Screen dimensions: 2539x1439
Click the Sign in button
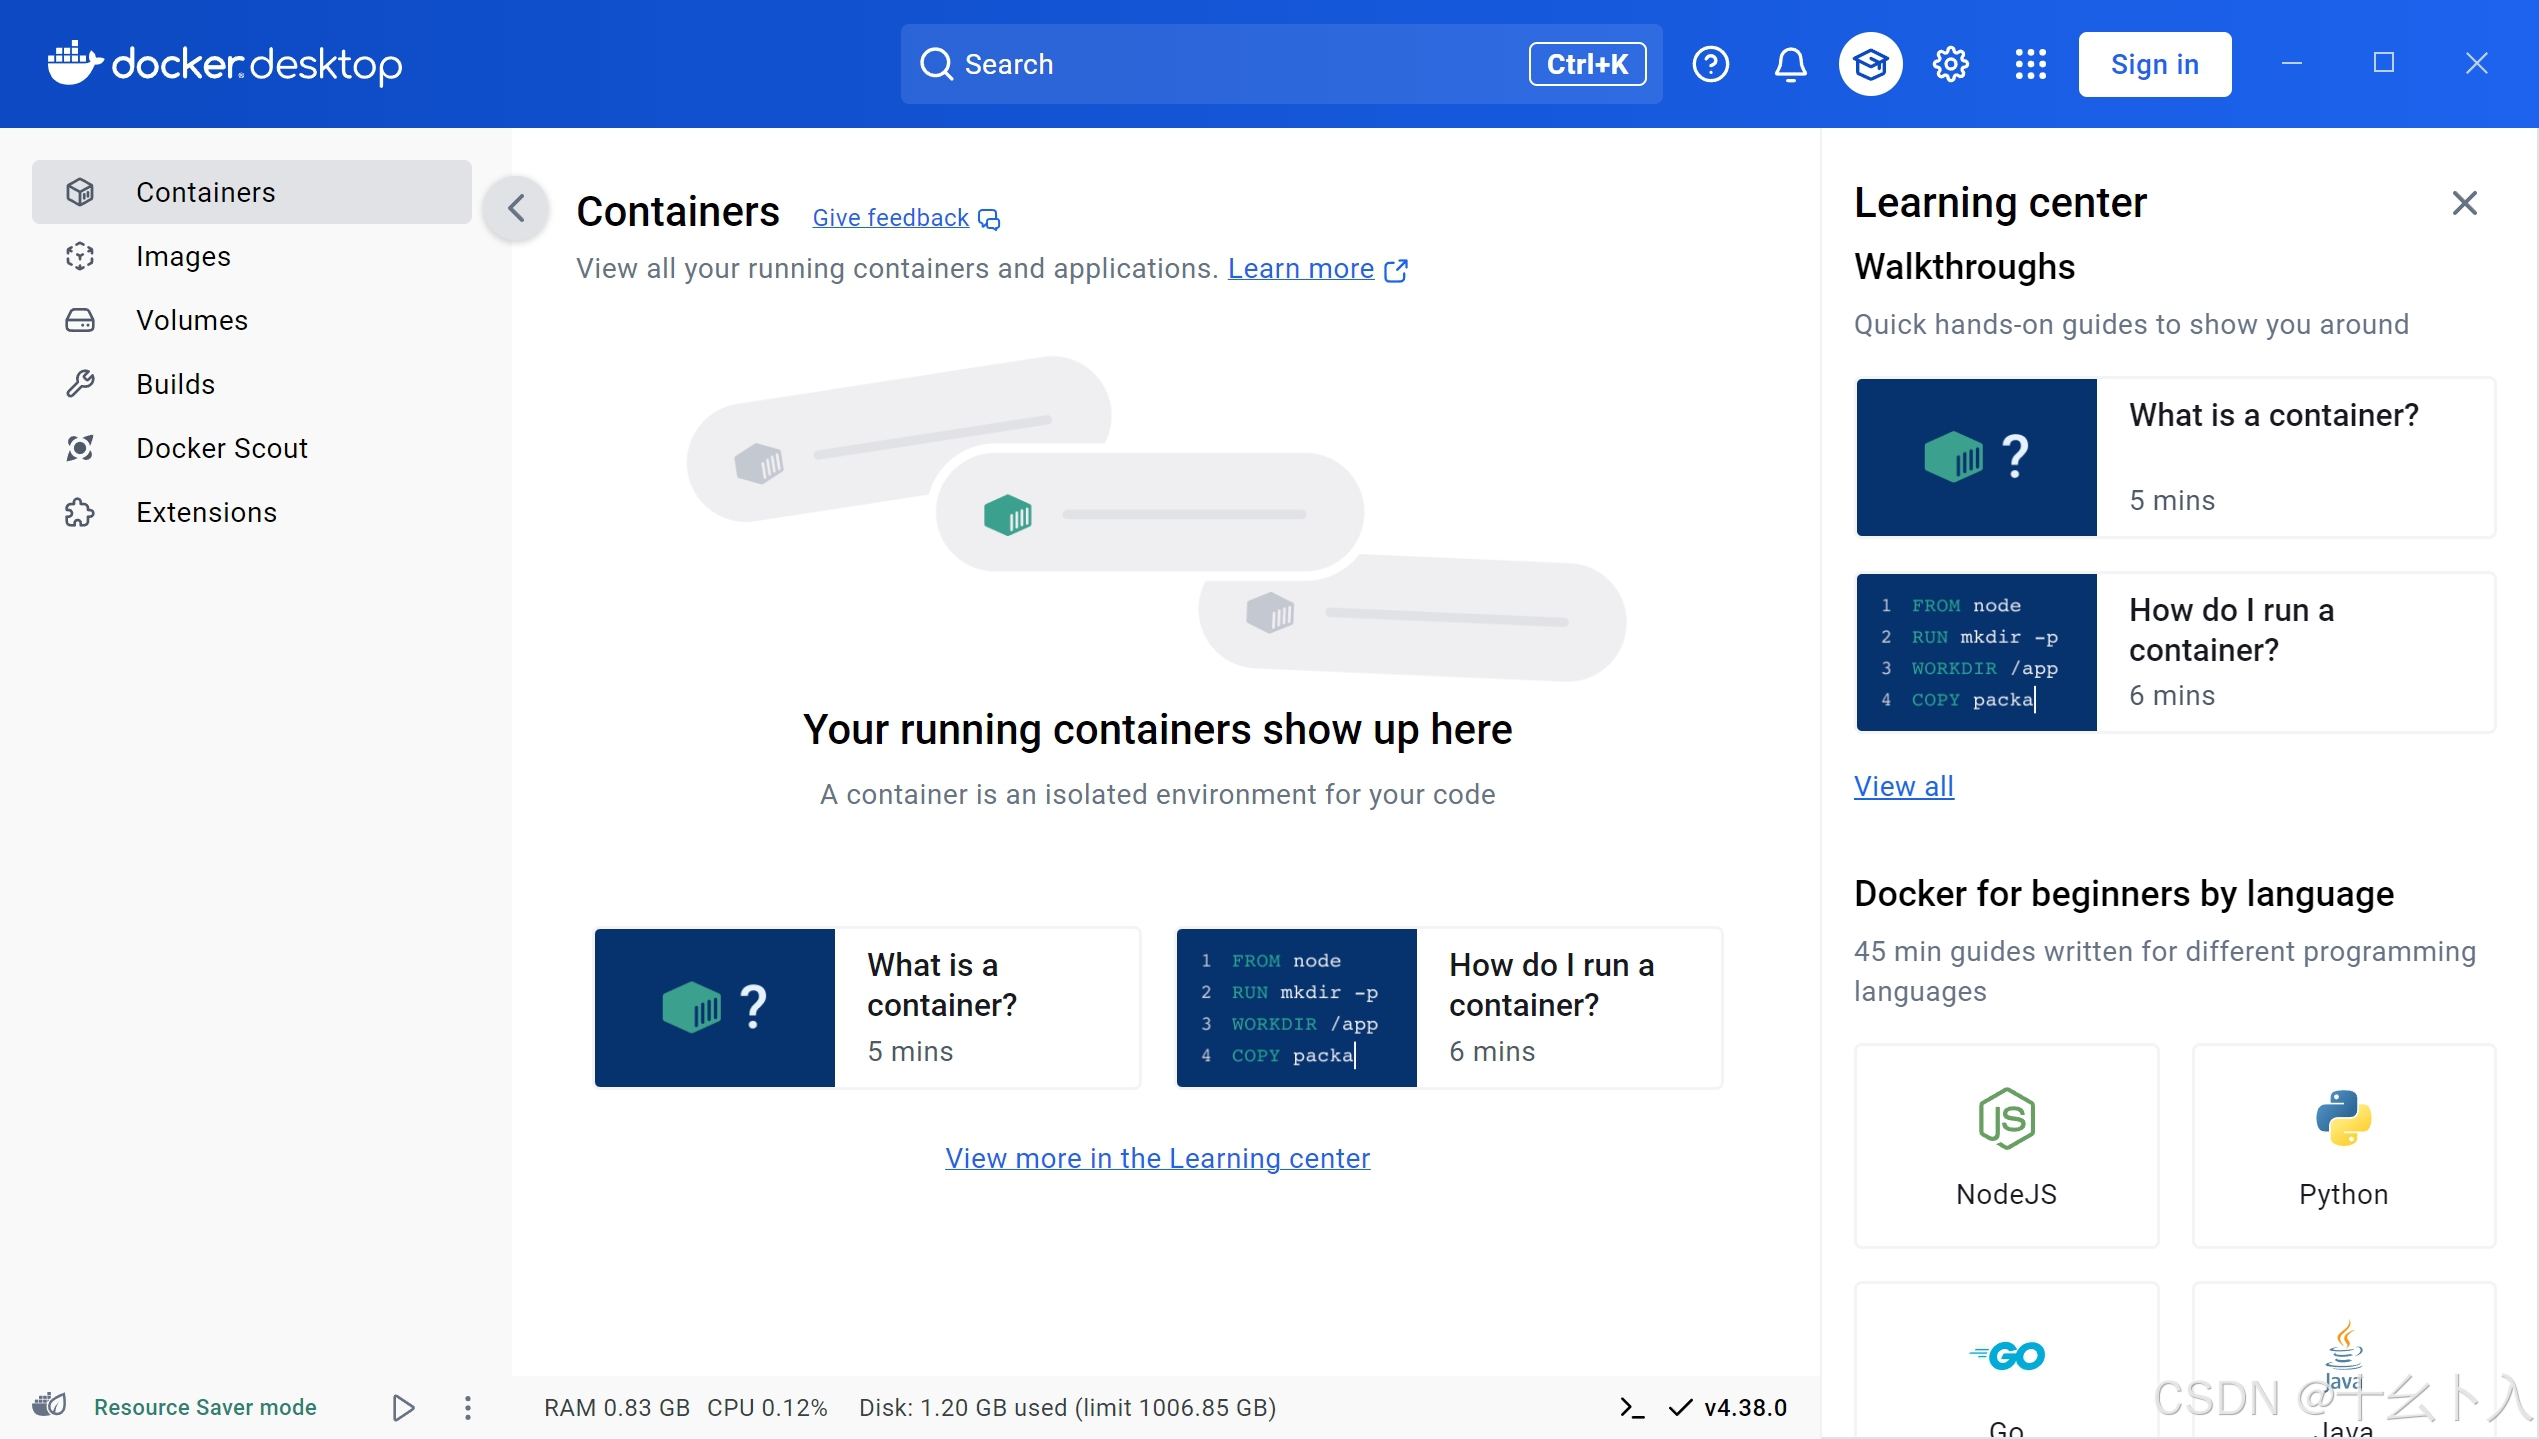pyautogui.click(x=2154, y=64)
